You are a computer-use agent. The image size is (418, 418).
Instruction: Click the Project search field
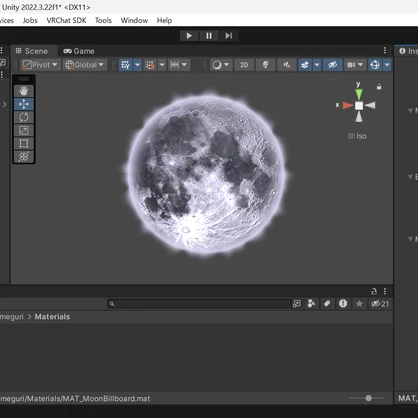[x=199, y=304]
